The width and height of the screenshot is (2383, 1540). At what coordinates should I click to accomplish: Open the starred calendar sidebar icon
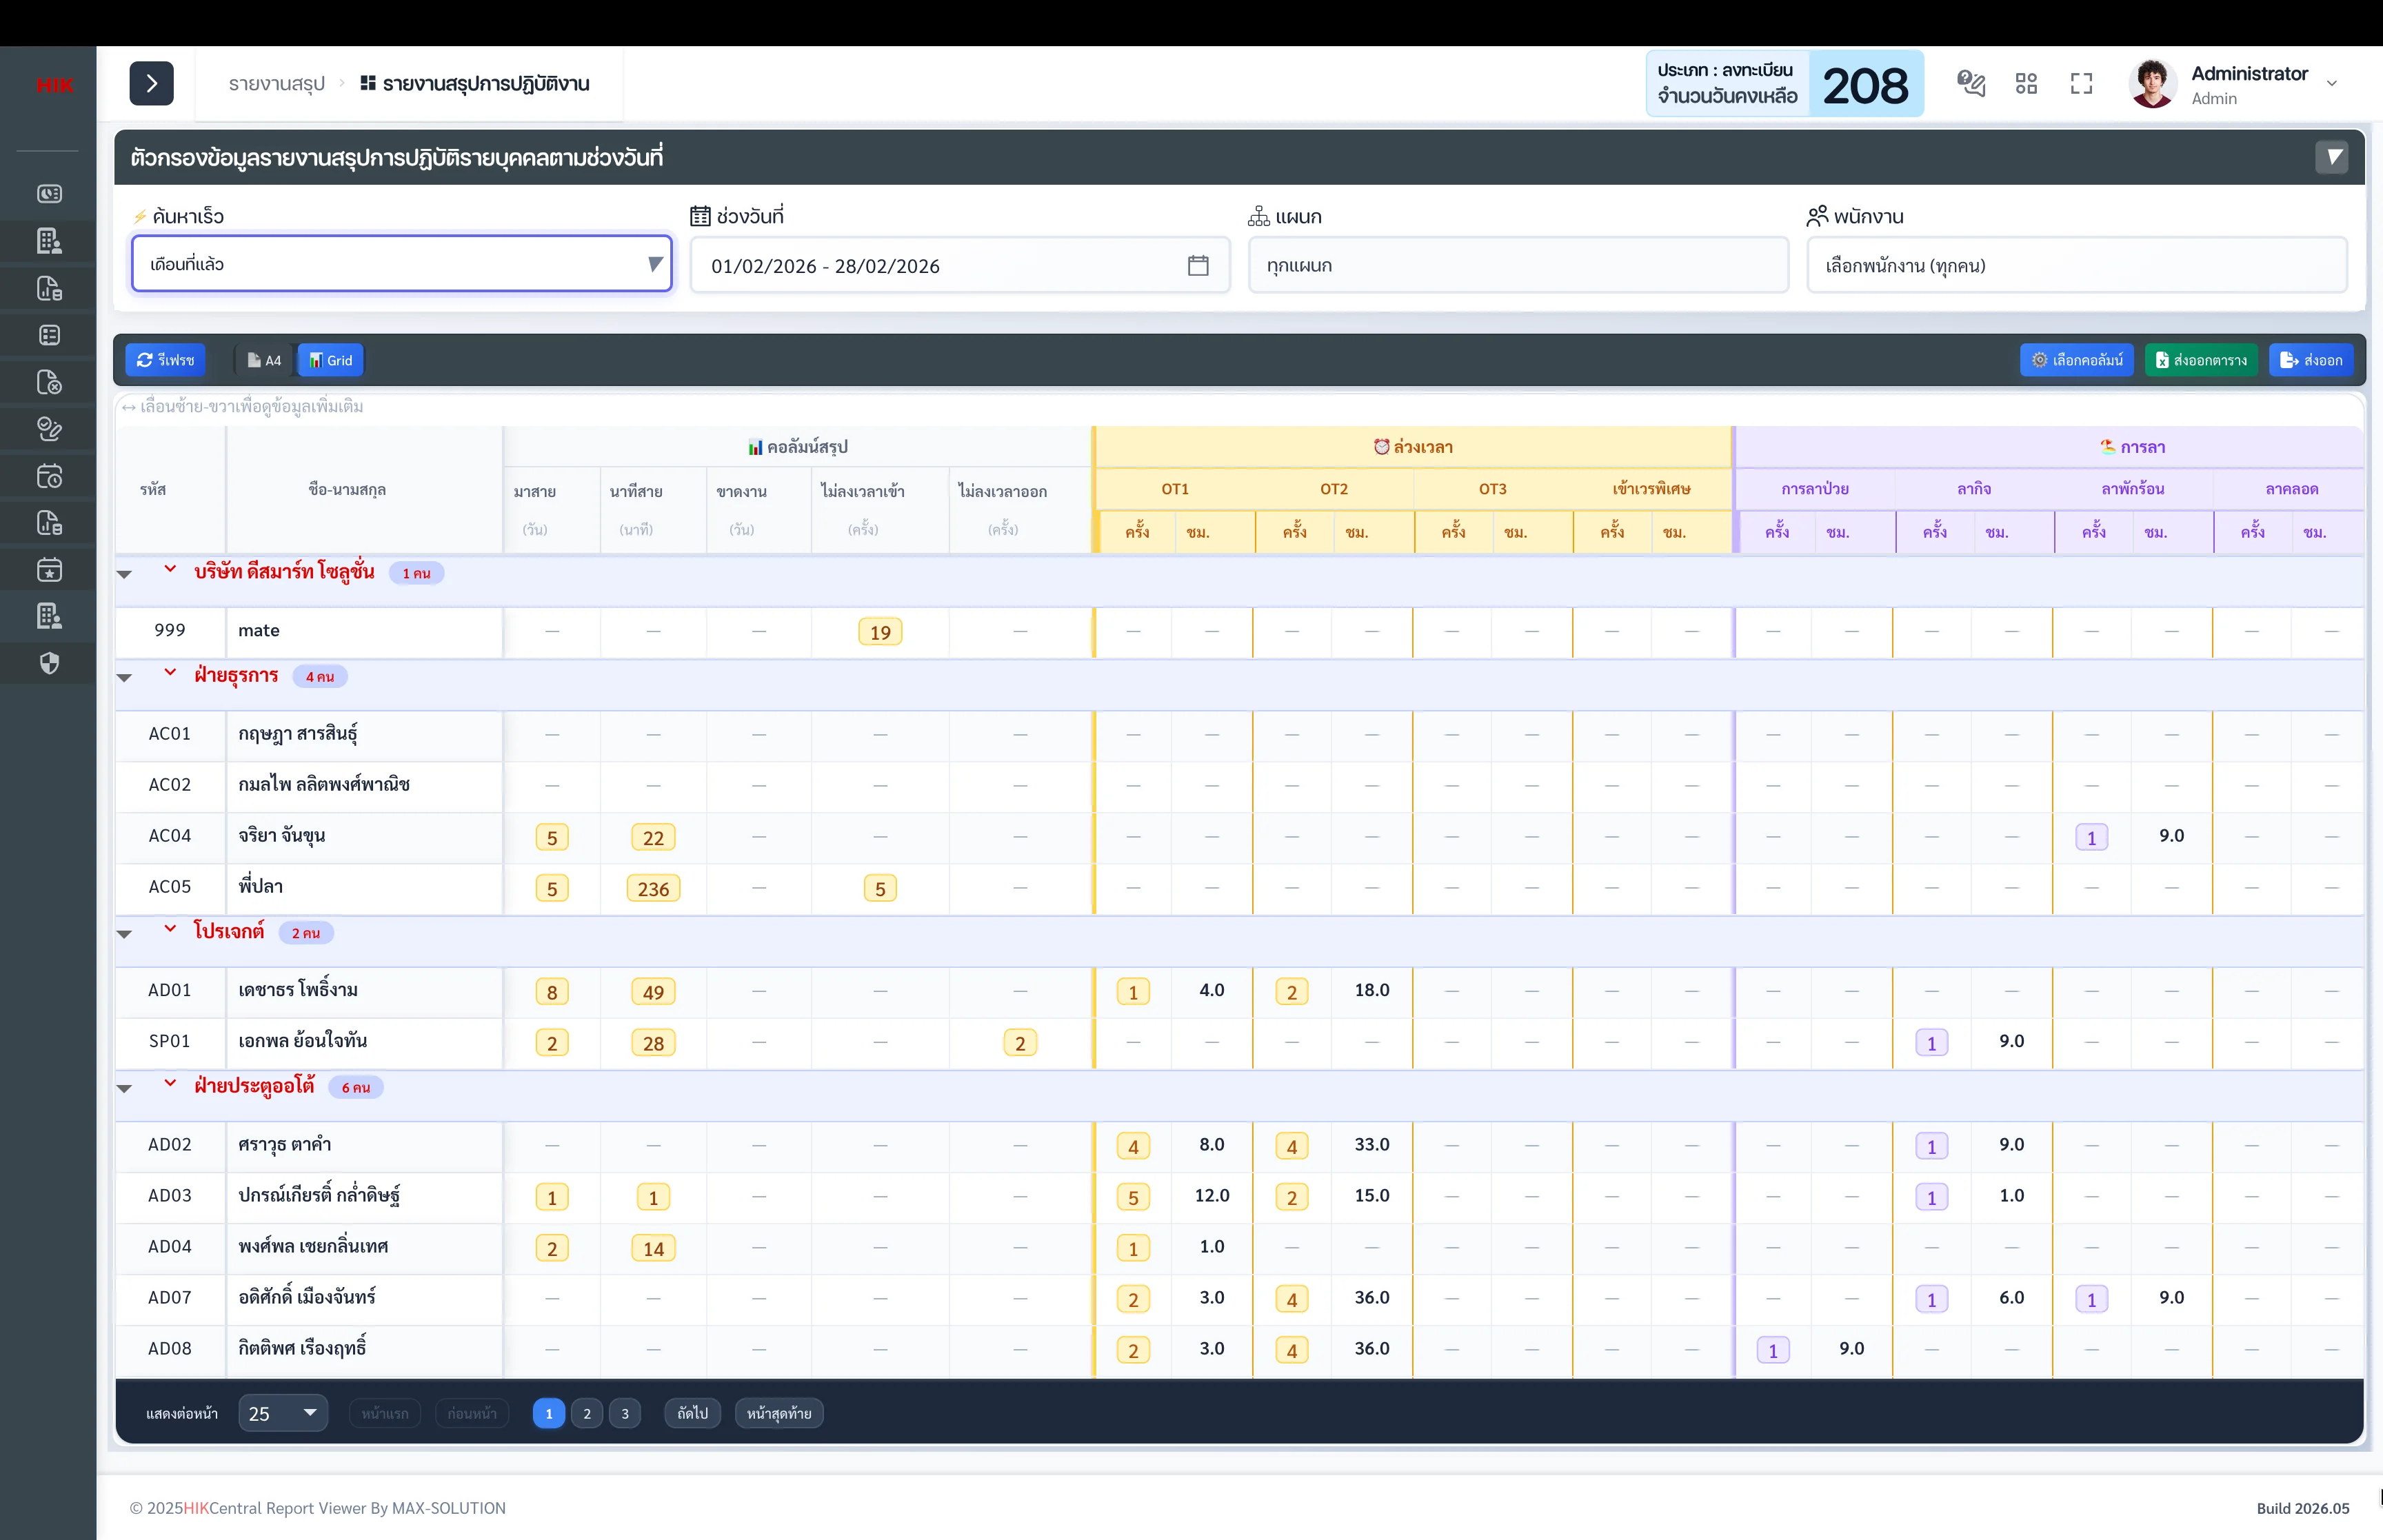pos(49,570)
